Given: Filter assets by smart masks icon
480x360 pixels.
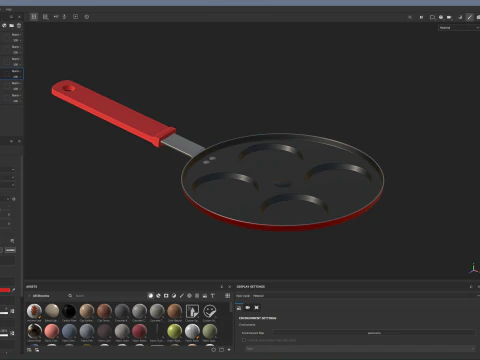Looking at the screenshot, I should [x=166, y=296].
